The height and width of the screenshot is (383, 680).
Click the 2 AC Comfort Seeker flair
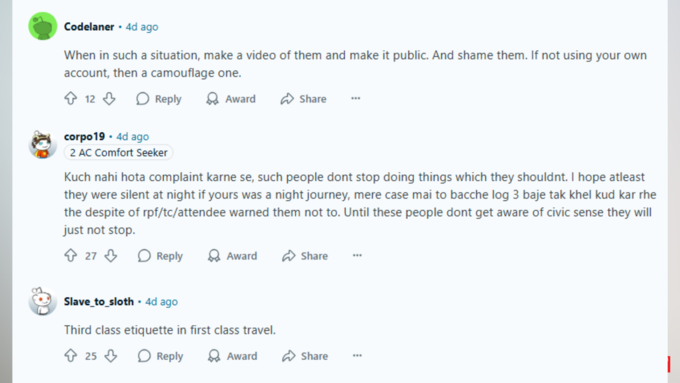tap(118, 153)
